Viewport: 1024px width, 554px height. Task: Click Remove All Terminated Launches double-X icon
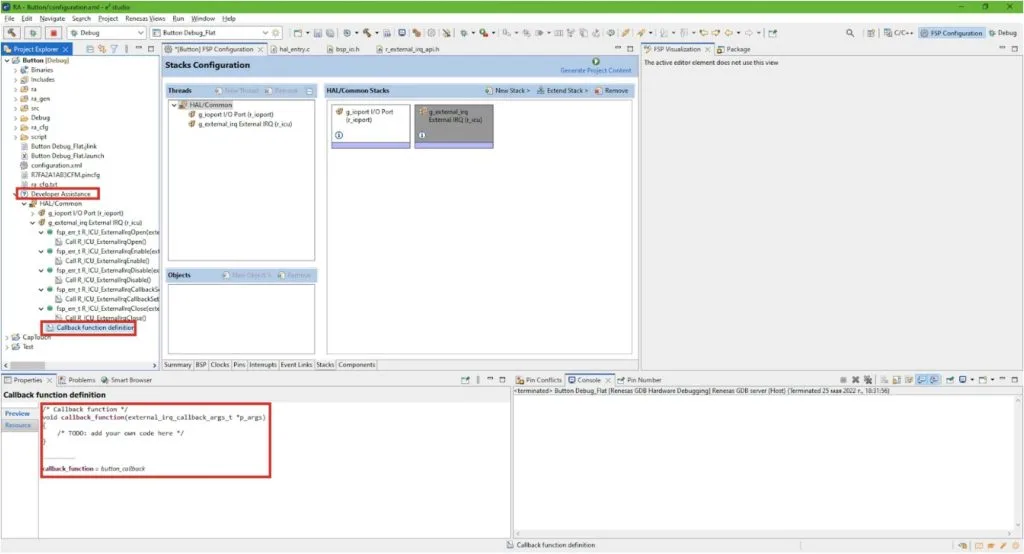[x=868, y=380]
